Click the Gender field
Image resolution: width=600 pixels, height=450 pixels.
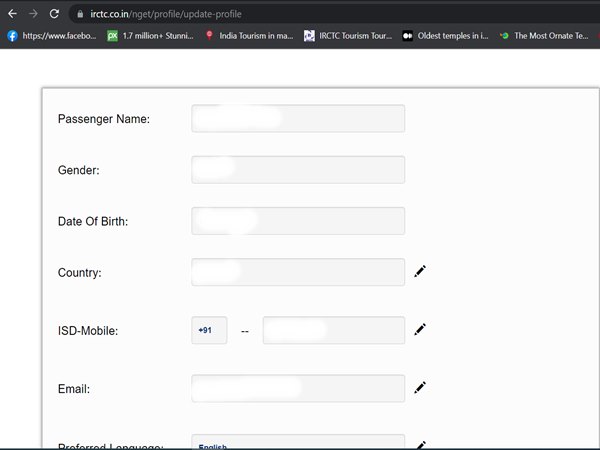pyautogui.click(x=298, y=170)
